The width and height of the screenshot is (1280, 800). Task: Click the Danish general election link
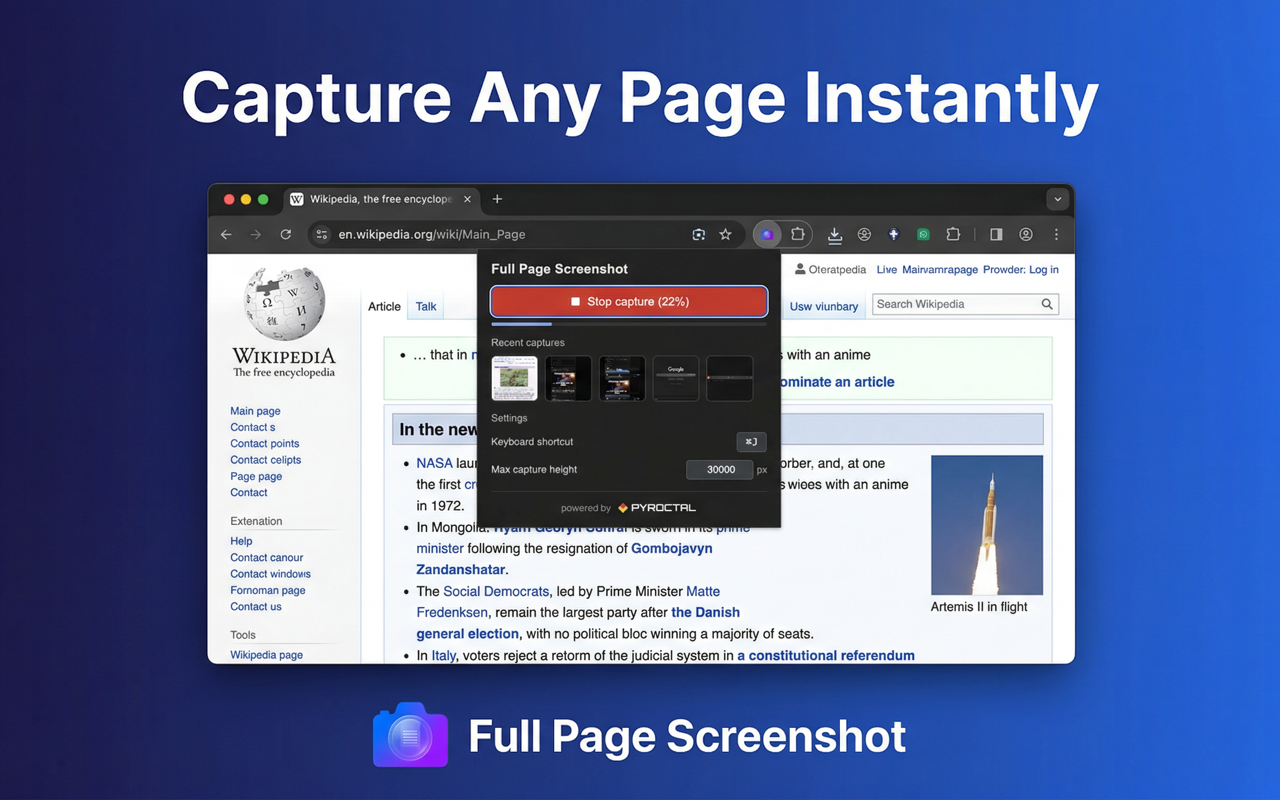pyautogui.click(x=579, y=622)
